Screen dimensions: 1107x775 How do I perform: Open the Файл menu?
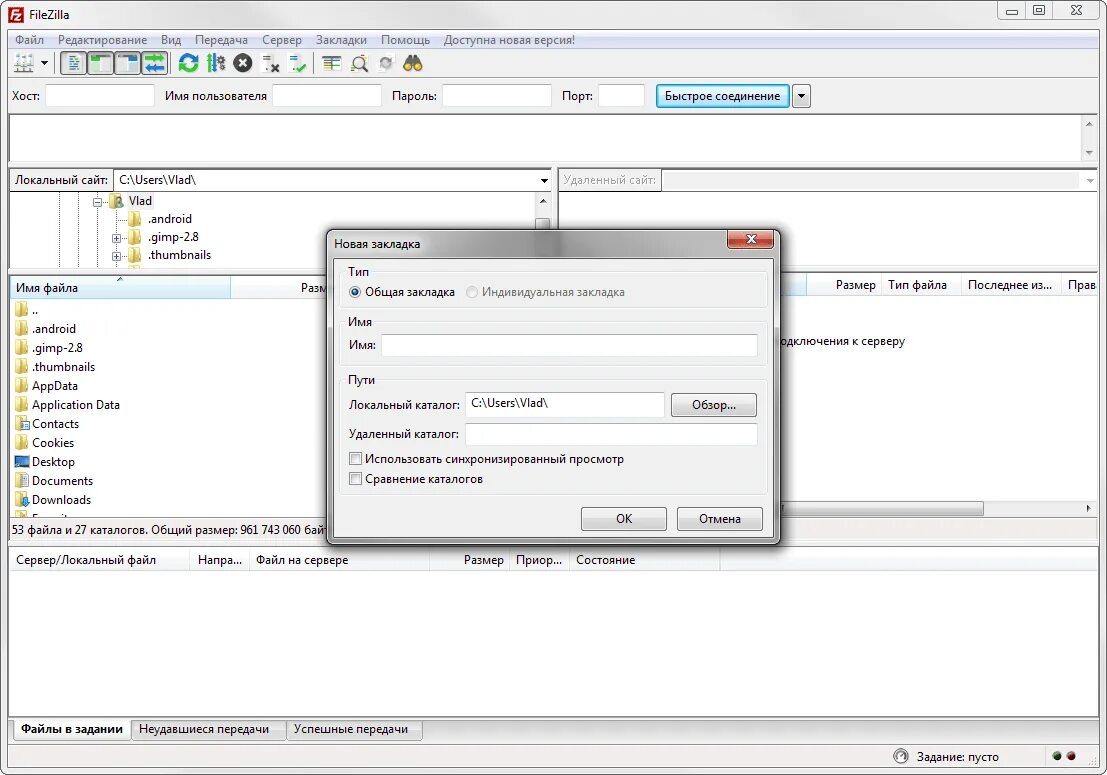(30, 40)
